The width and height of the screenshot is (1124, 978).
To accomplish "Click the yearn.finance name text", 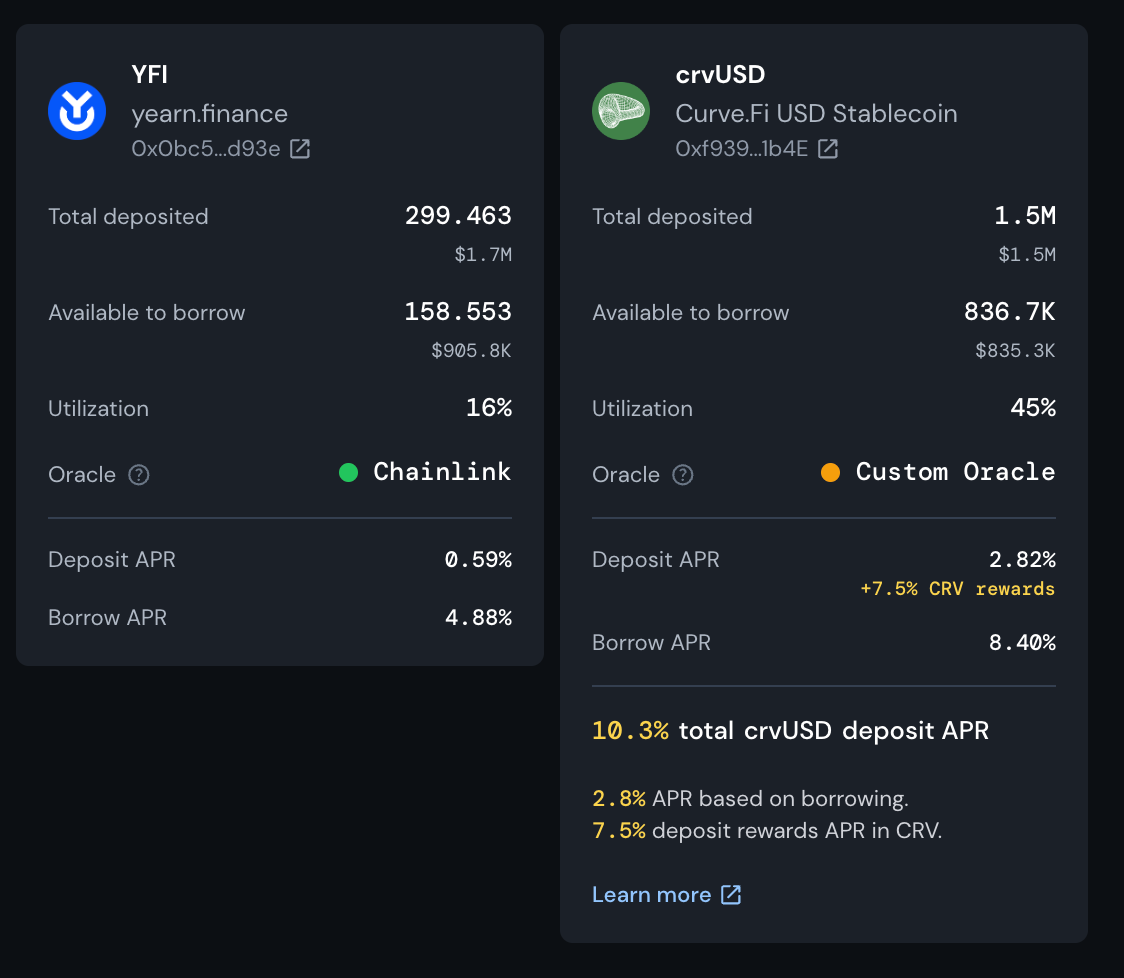I will click(209, 114).
